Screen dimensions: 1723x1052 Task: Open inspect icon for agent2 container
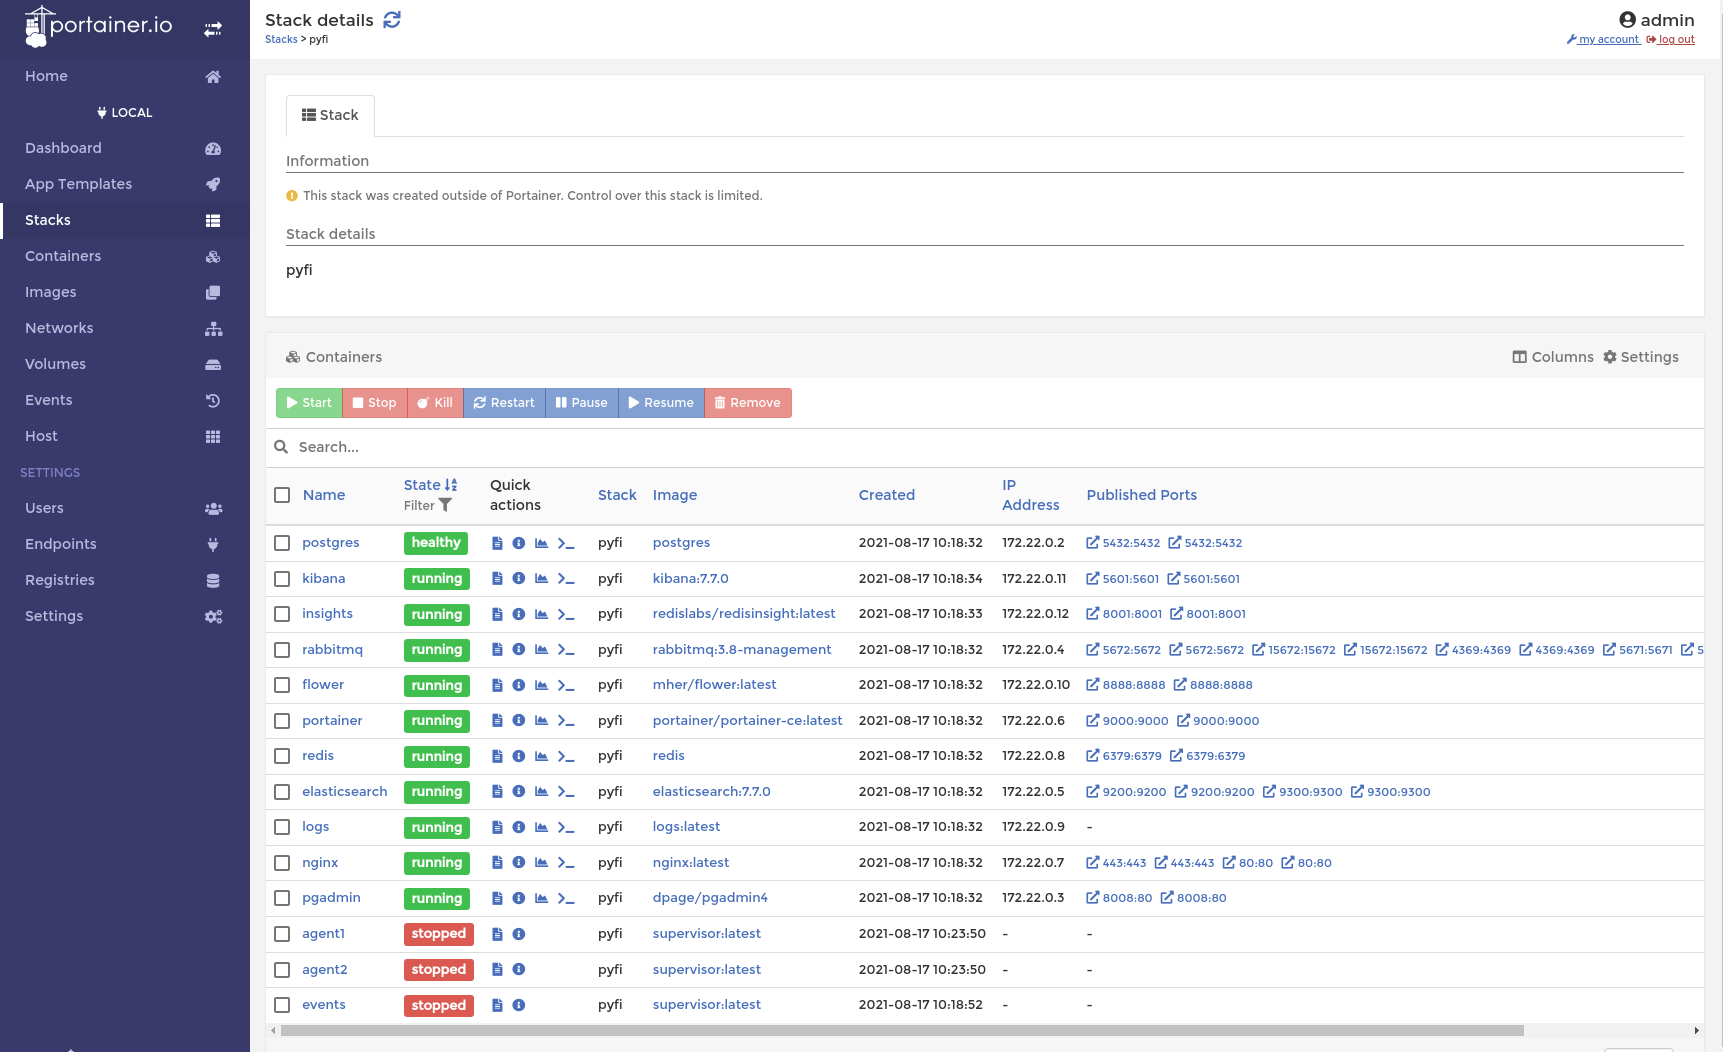pyautogui.click(x=519, y=969)
